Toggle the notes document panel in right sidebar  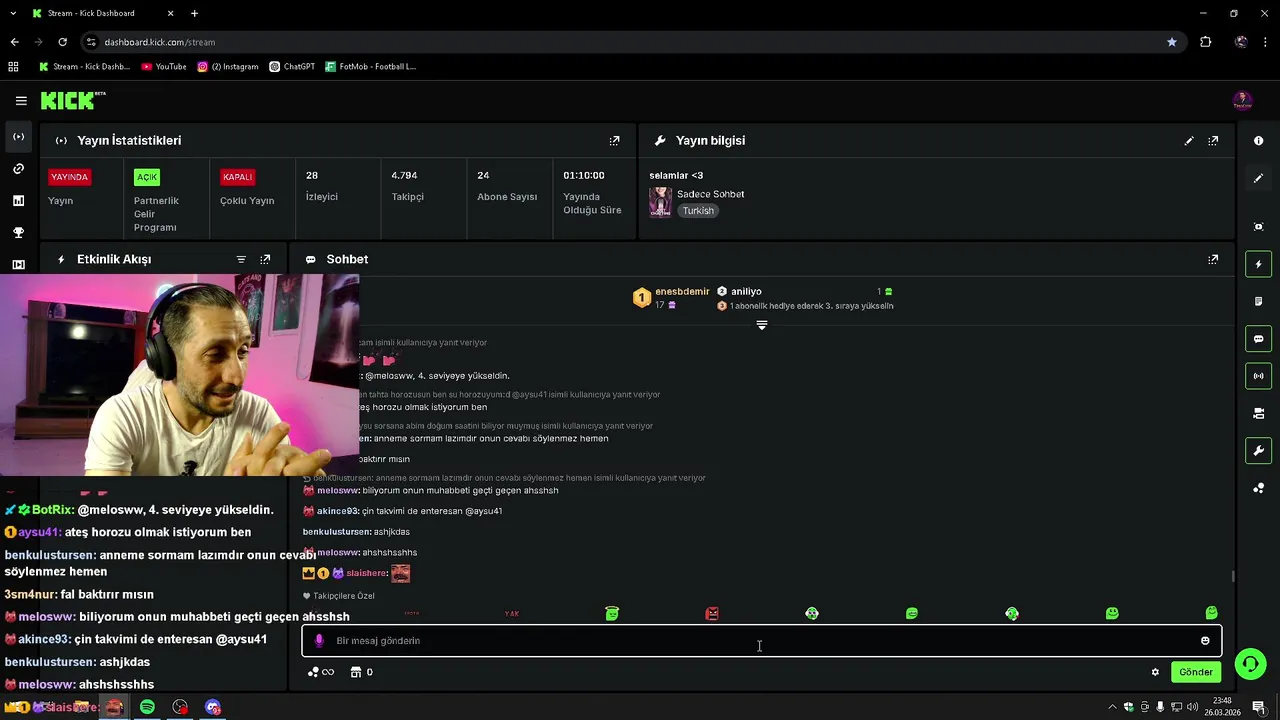pos(1258,301)
